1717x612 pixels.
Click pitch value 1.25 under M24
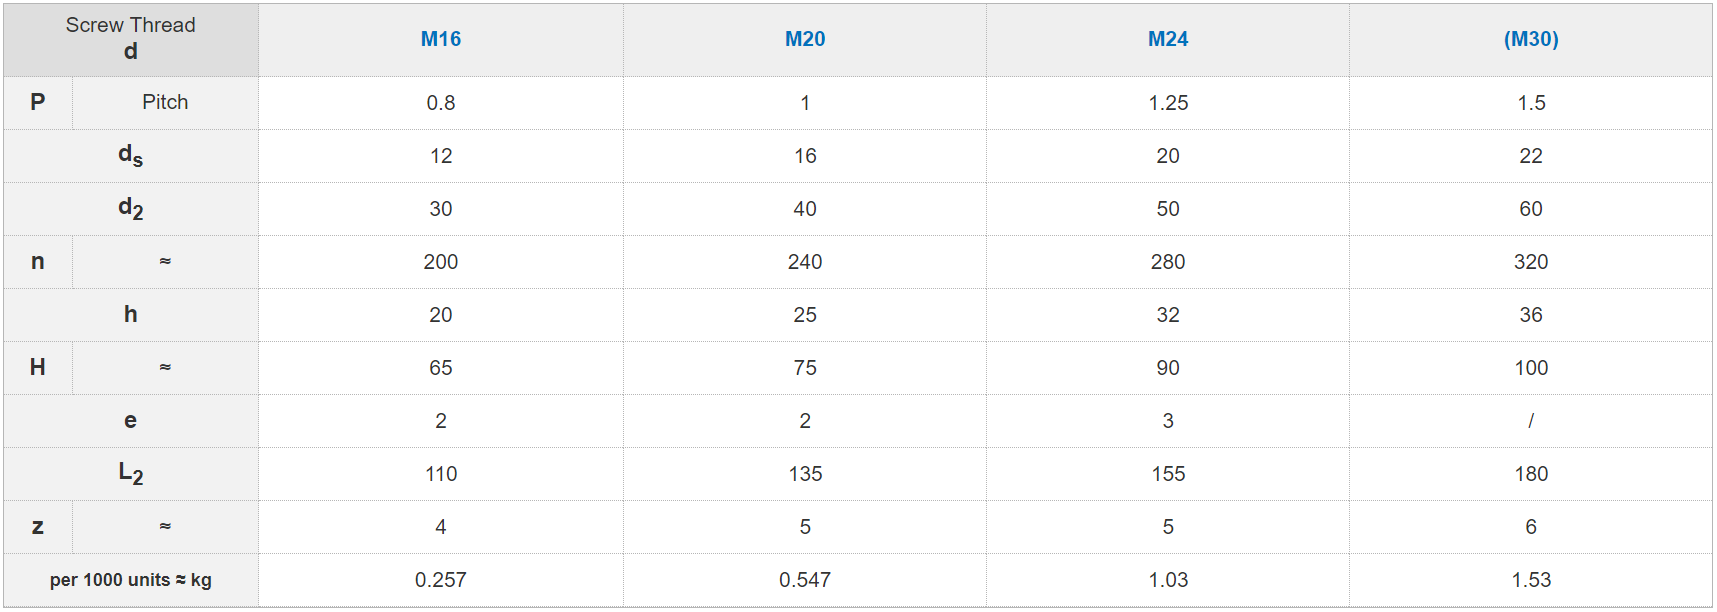click(1168, 103)
